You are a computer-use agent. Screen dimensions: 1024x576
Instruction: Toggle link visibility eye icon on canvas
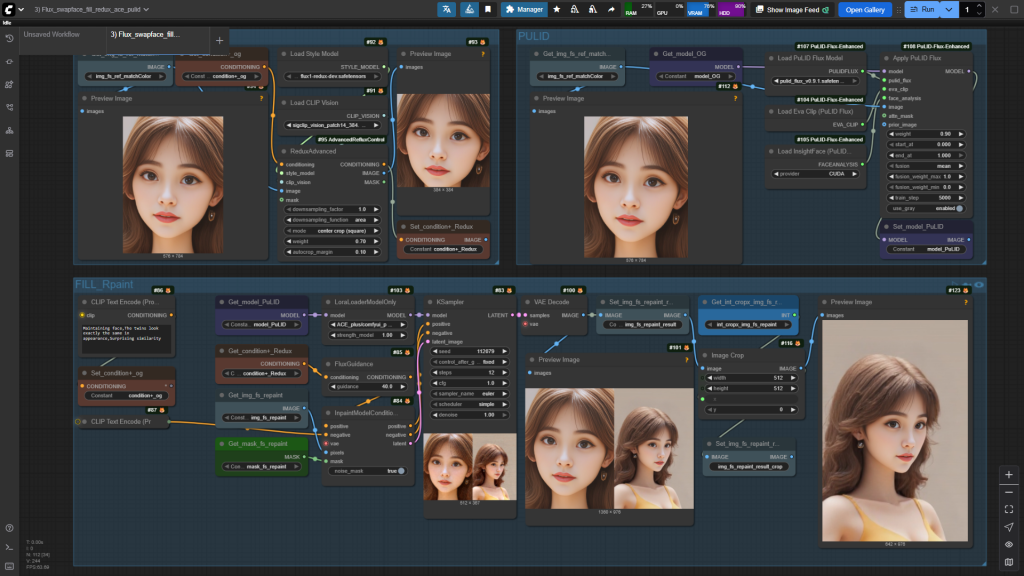pos(1009,544)
